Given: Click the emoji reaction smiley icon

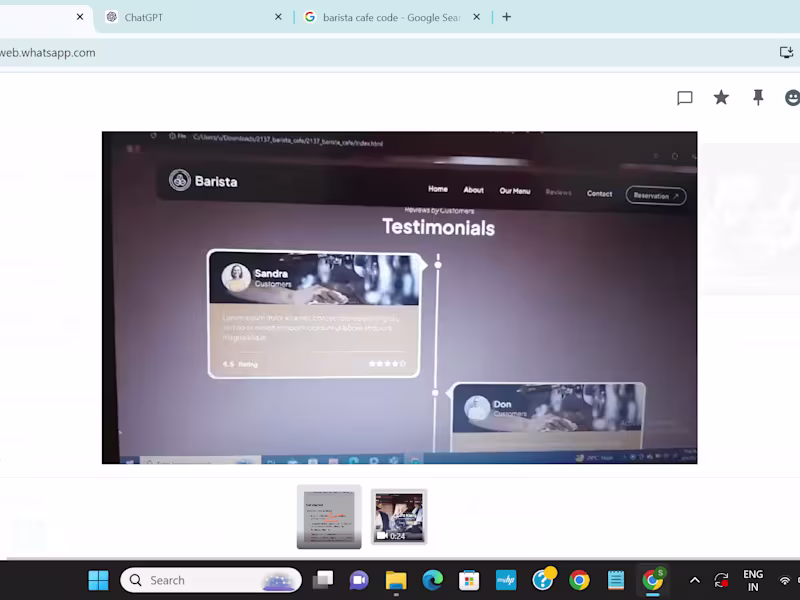Looking at the screenshot, I should point(792,97).
